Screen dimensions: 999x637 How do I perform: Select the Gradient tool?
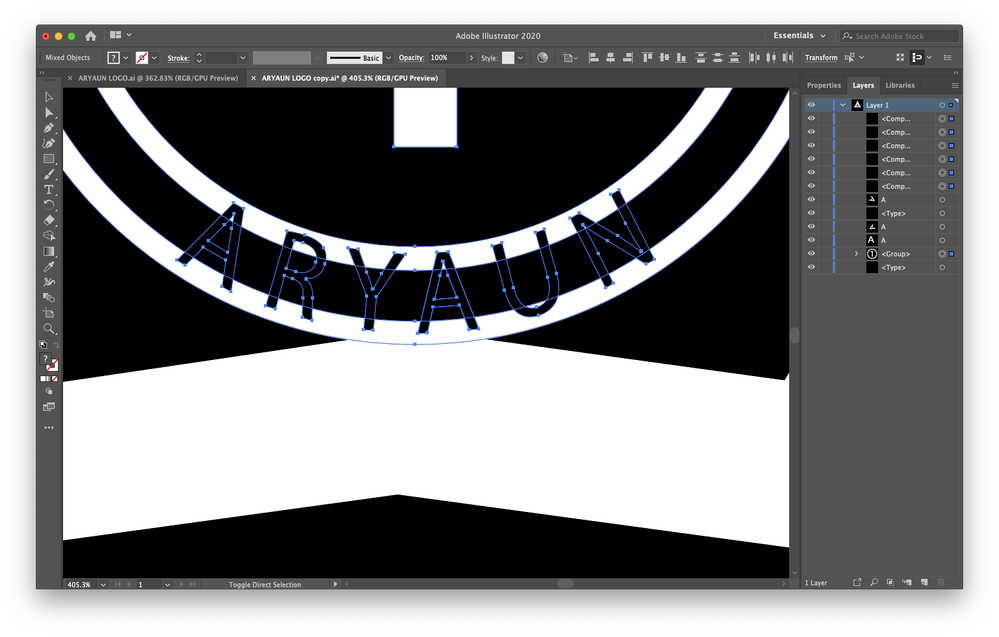click(49, 252)
